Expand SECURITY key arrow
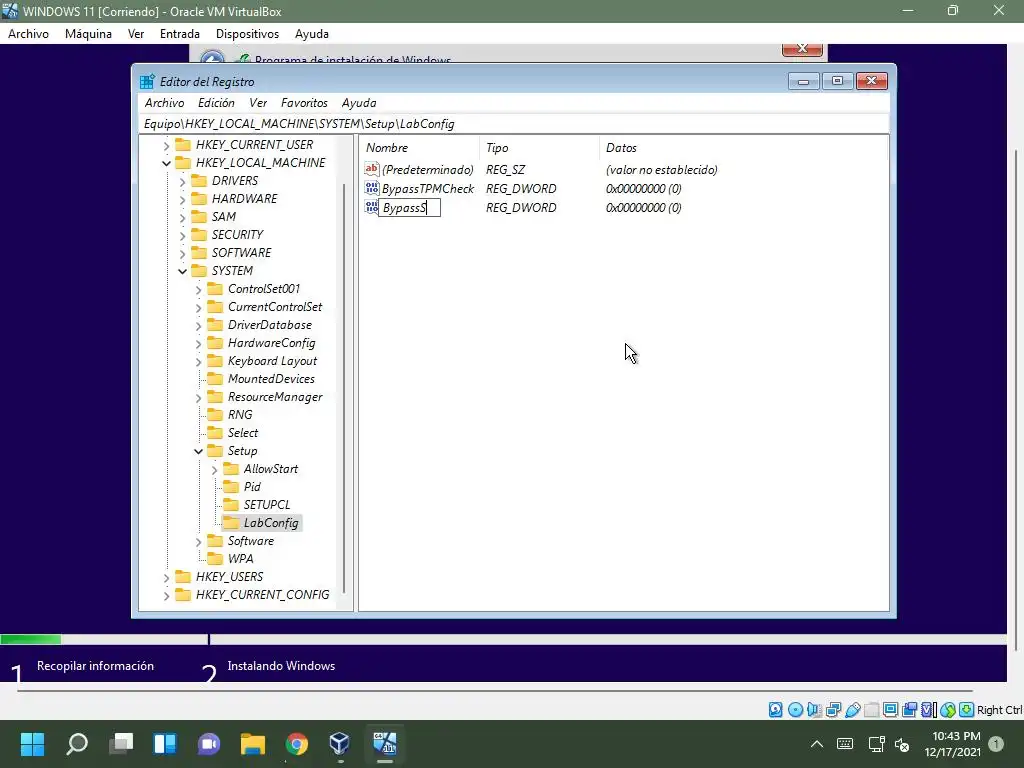1024x768 pixels. pos(182,235)
